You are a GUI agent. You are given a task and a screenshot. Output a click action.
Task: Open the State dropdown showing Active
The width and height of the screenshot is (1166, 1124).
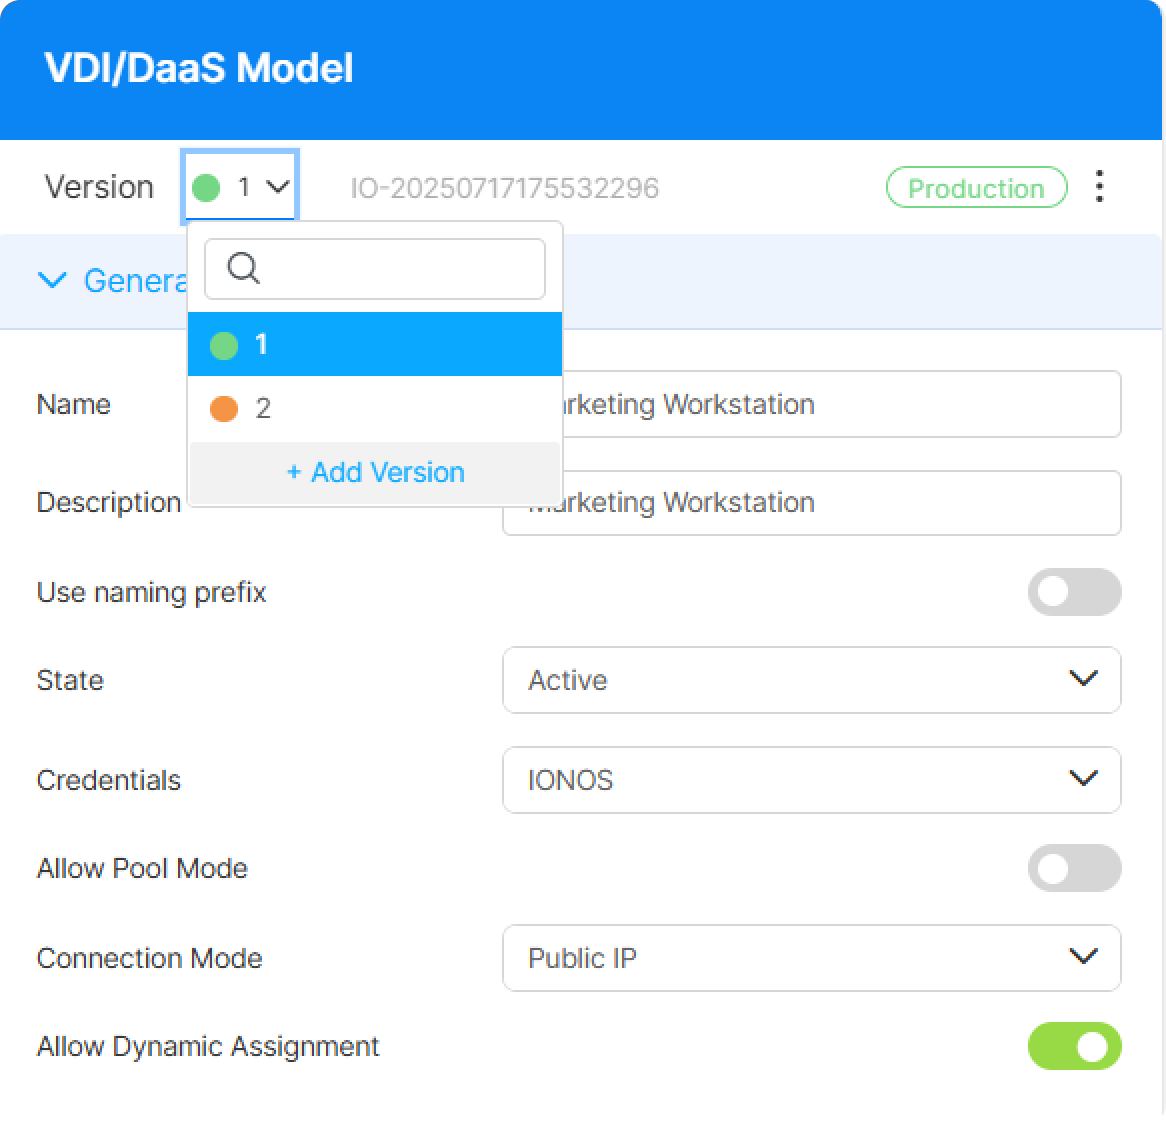click(x=811, y=680)
